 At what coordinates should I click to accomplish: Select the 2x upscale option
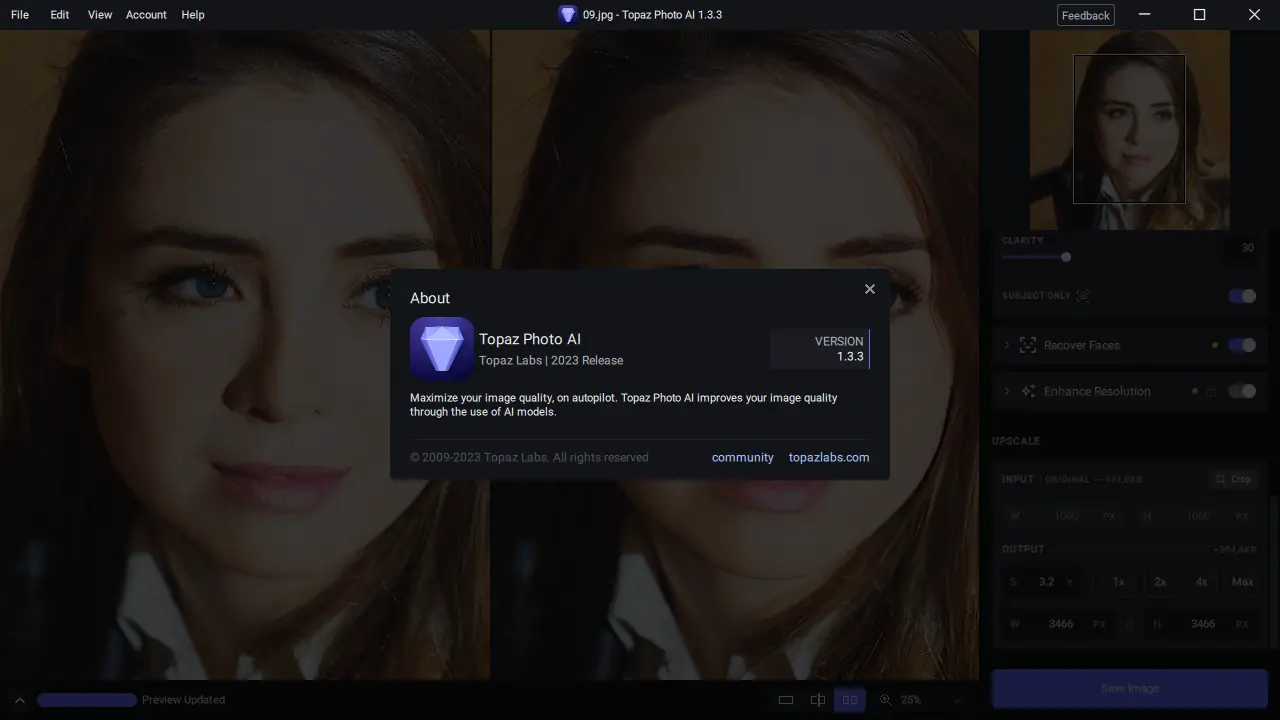[1159, 581]
